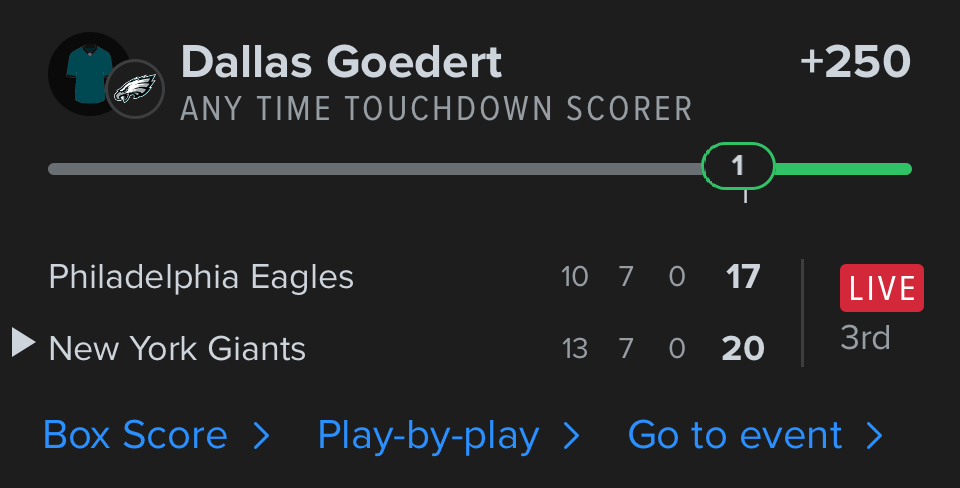Click the green segment of the progress bar
This screenshot has height=488, width=960.
pyautogui.click(x=842, y=169)
